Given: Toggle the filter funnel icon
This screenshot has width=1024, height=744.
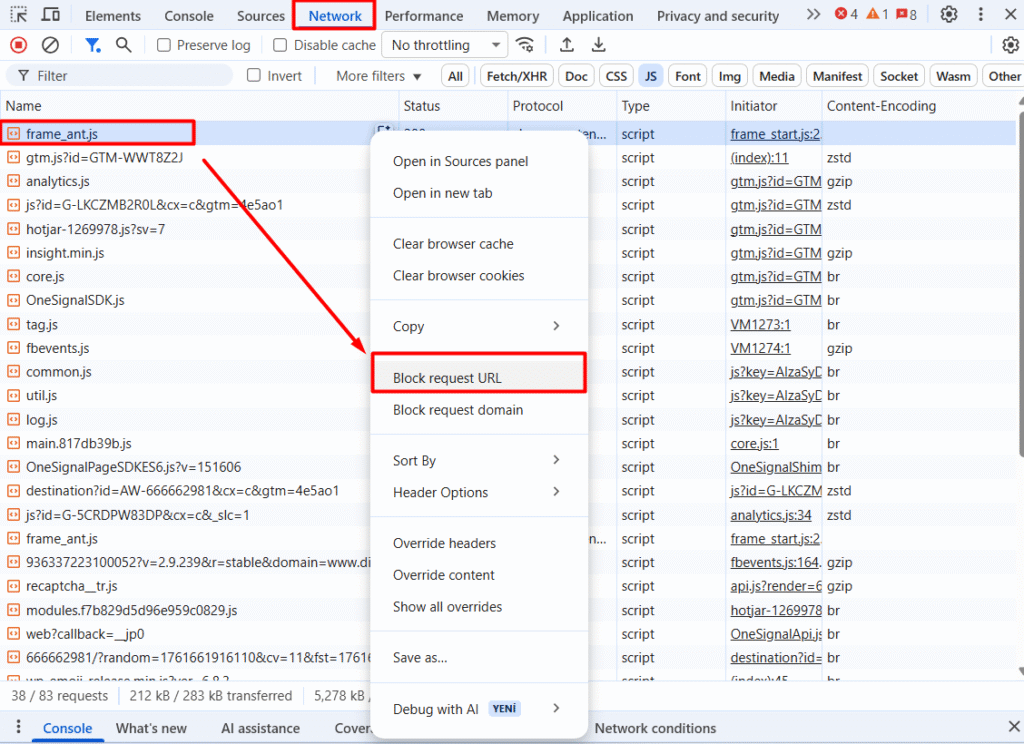Looking at the screenshot, I should coord(92,45).
